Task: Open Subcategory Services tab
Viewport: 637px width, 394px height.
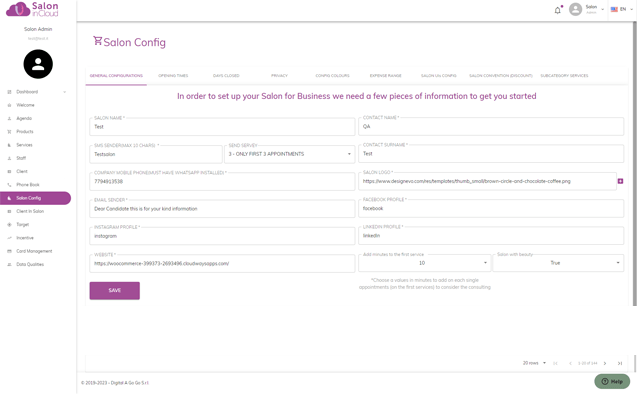Action: pyautogui.click(x=564, y=76)
